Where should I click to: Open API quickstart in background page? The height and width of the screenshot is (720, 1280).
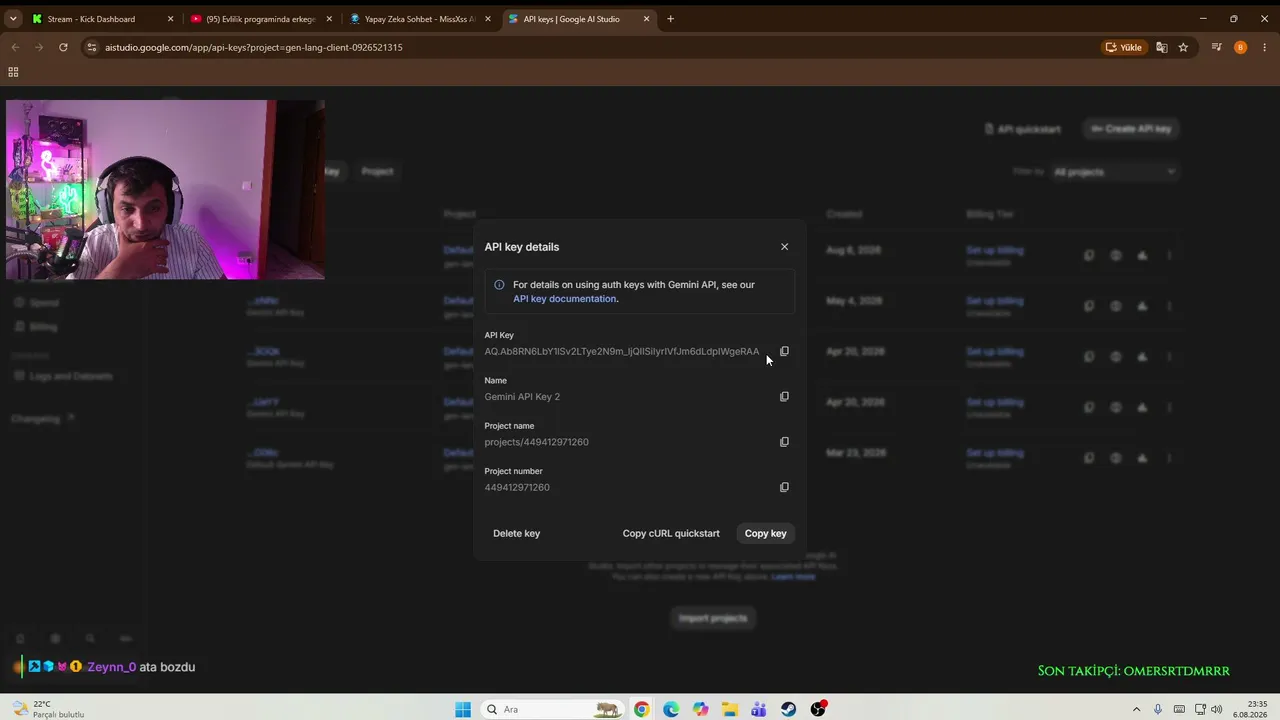pyautogui.click(x=1022, y=129)
